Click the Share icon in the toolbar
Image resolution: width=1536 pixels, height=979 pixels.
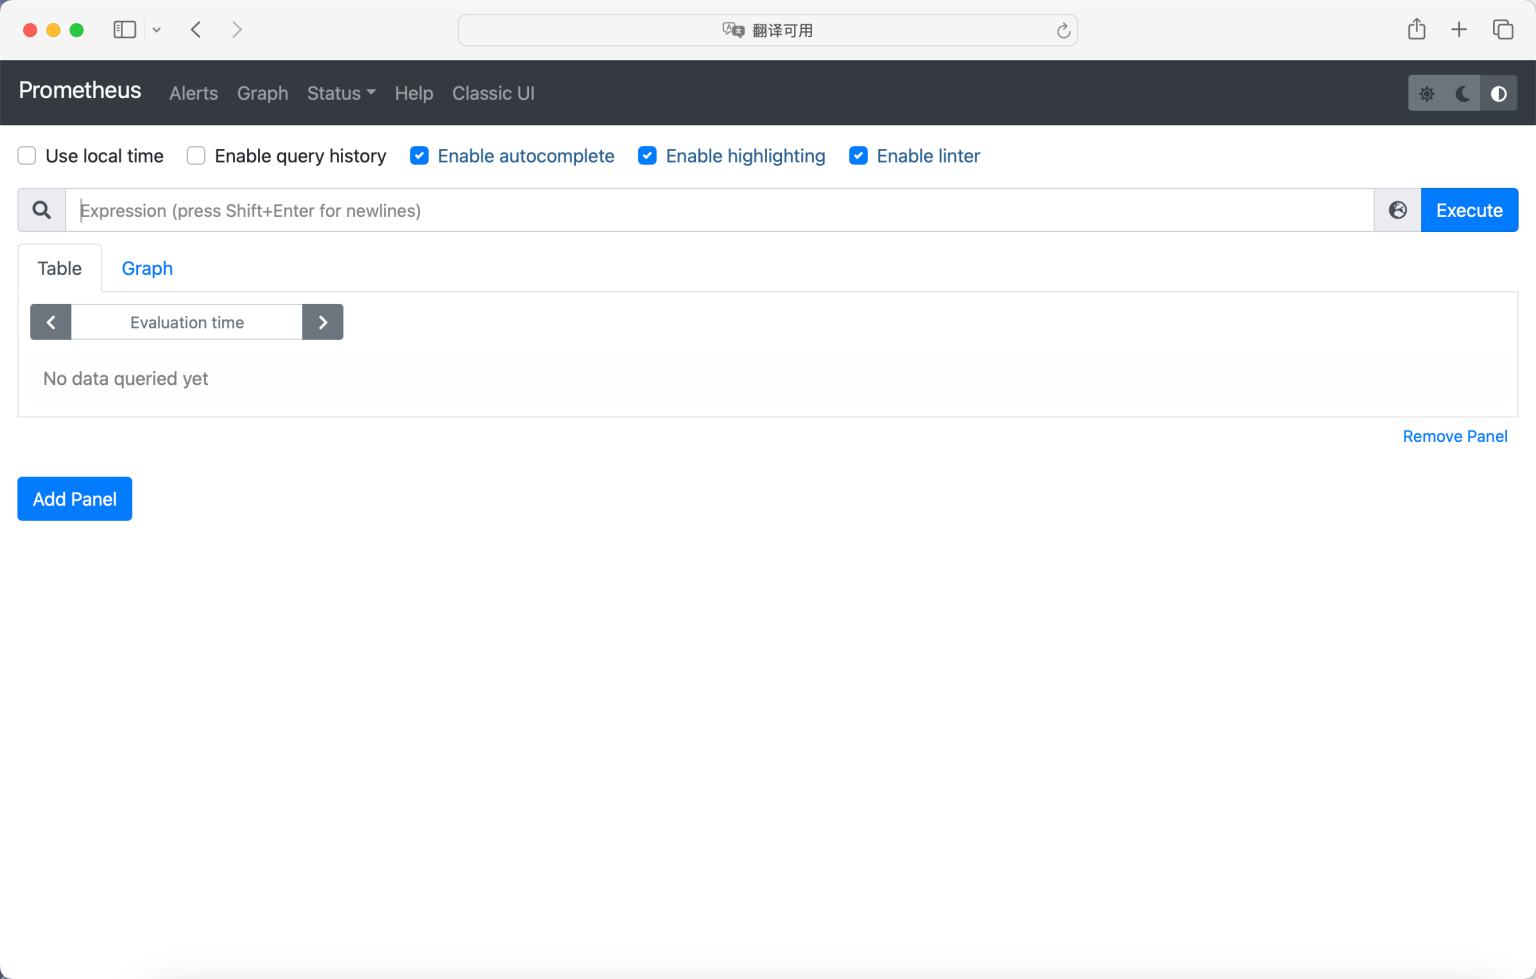[x=1416, y=29]
